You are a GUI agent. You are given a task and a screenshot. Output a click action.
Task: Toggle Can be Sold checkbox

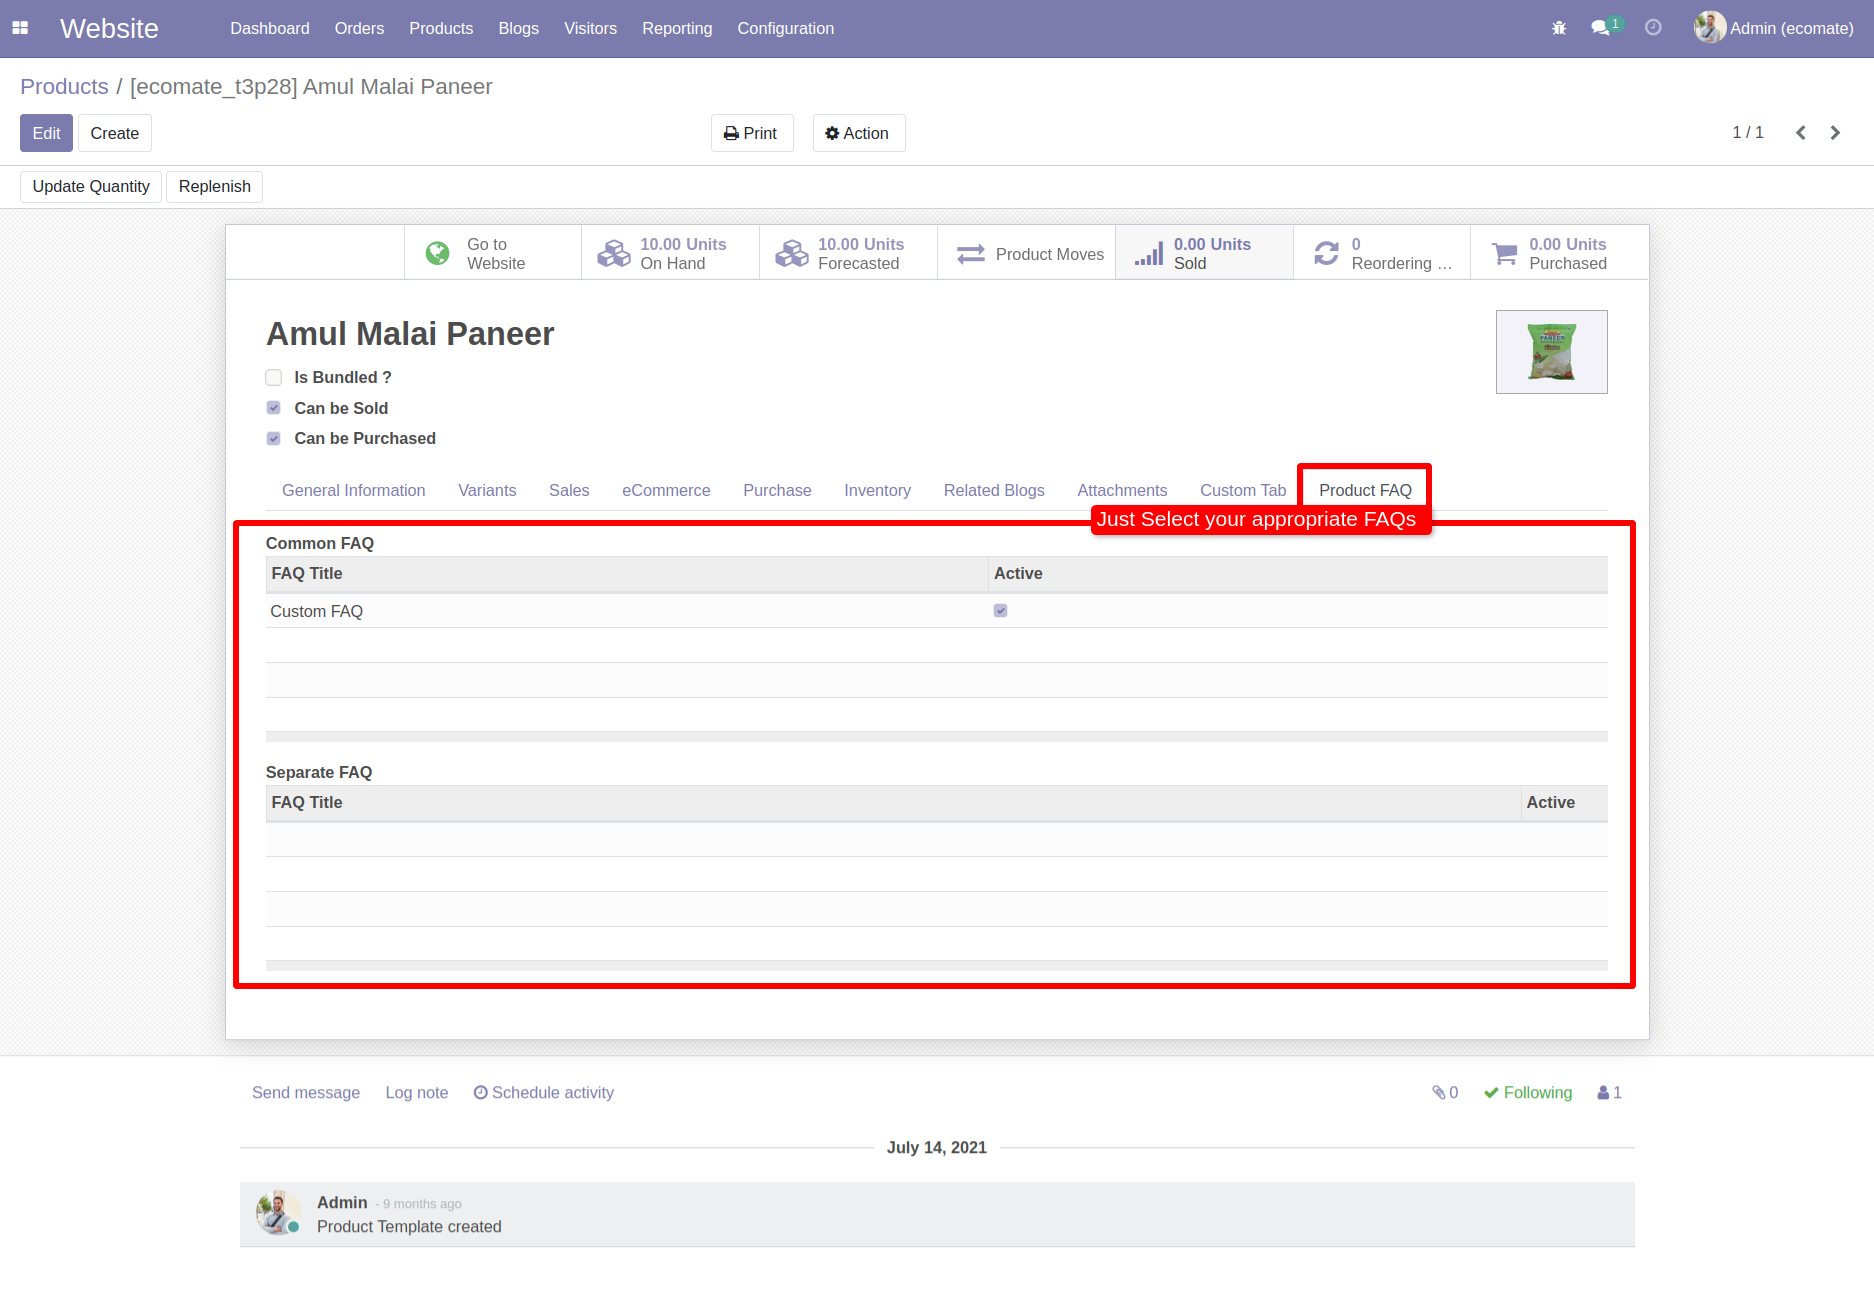273,408
